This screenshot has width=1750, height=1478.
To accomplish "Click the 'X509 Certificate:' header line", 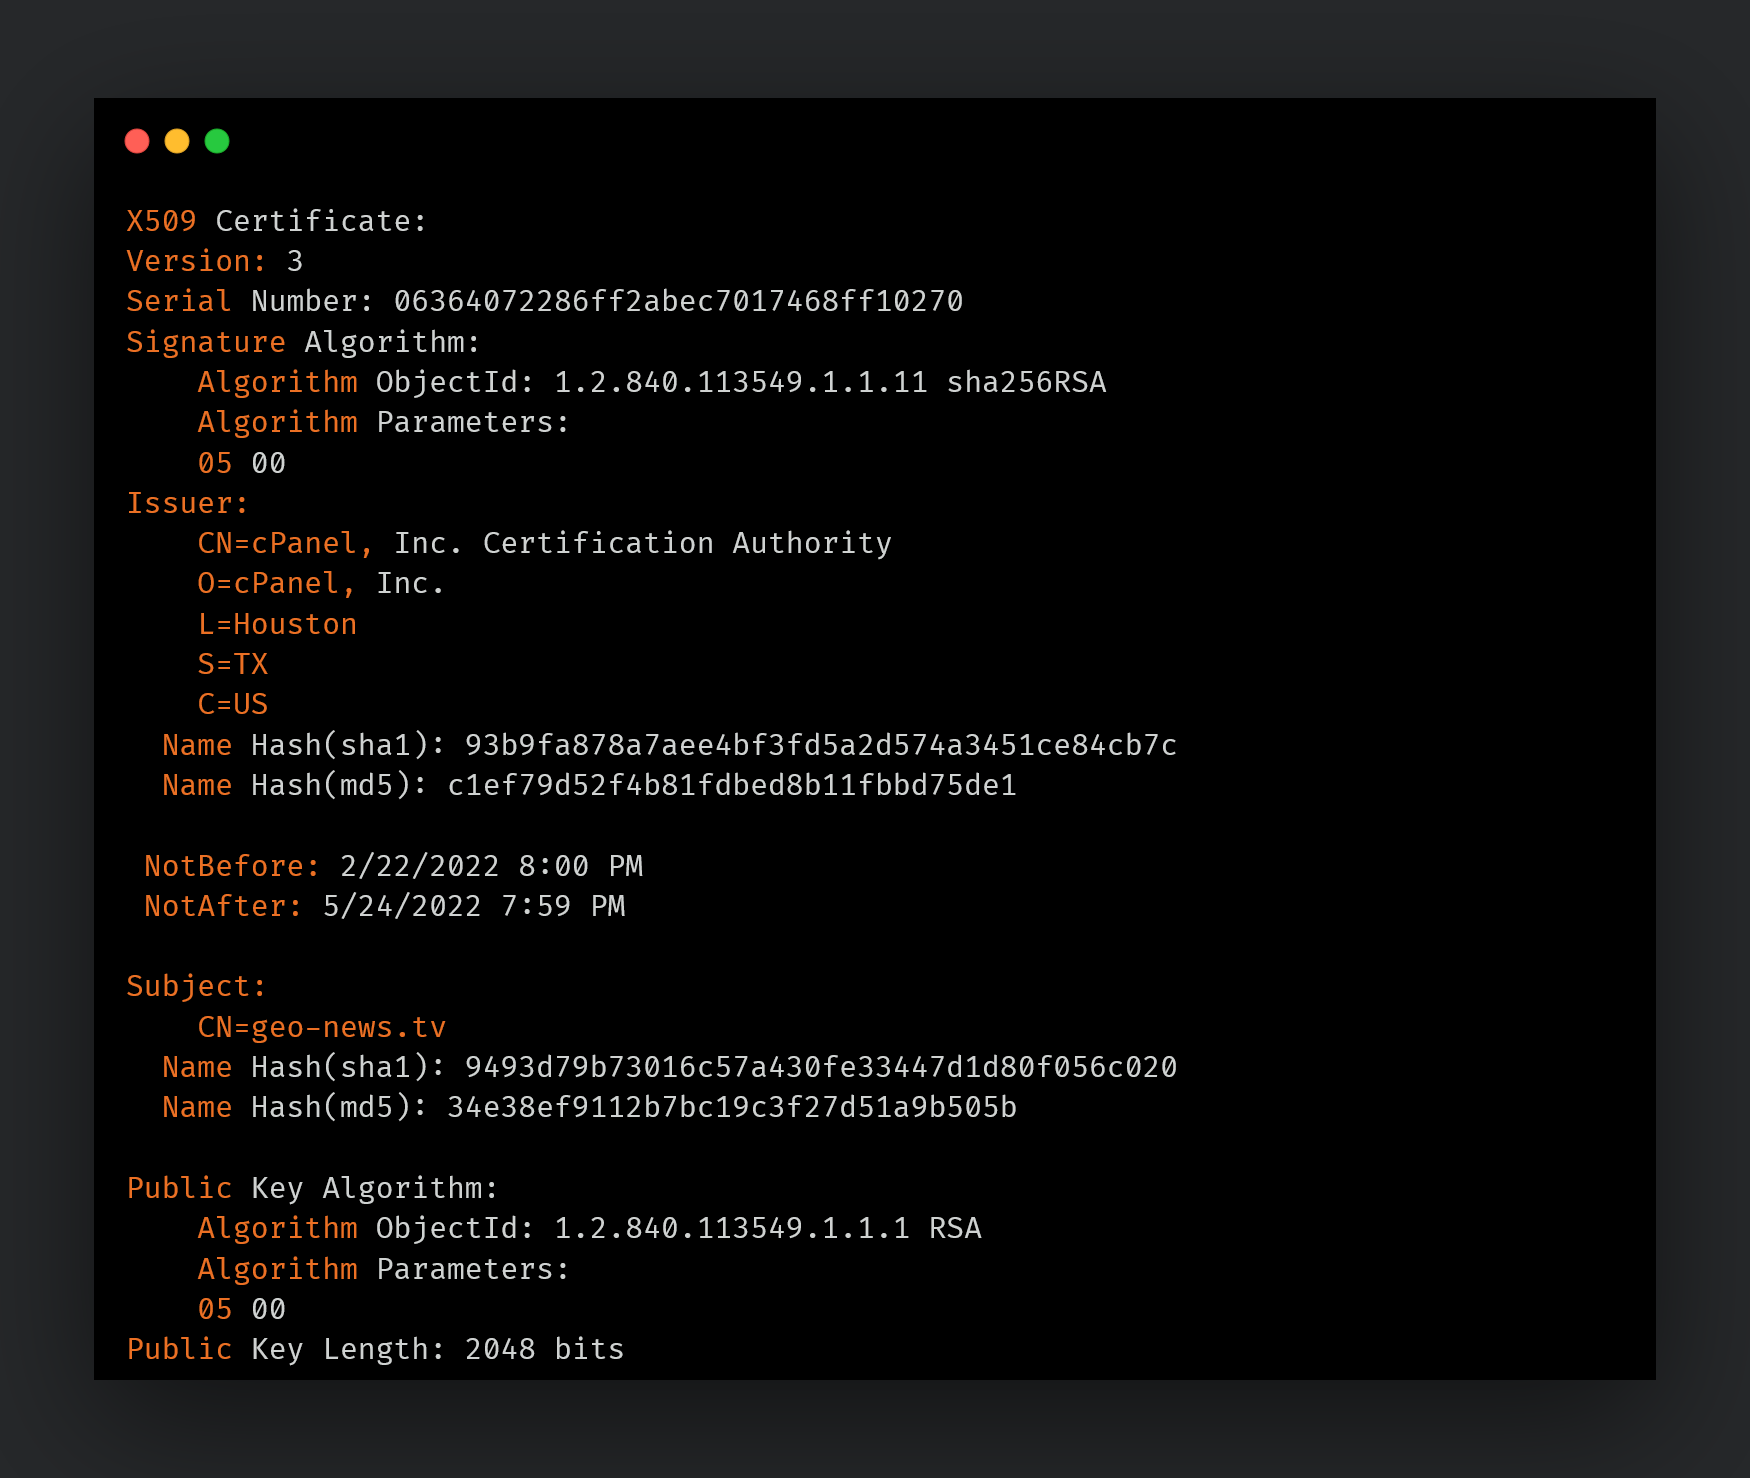I will point(277,221).
